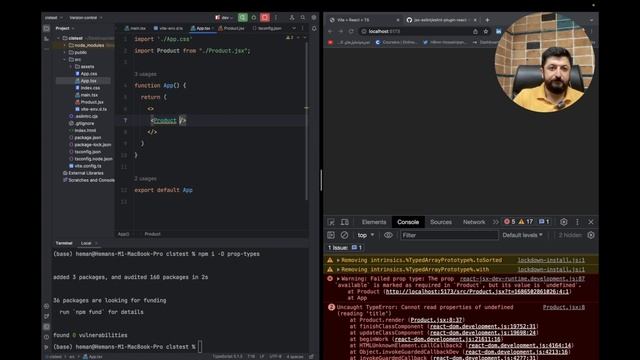Open the react-jsx-dev-runtime.development.js link
This screenshot has width=640, height=360.
(522, 279)
